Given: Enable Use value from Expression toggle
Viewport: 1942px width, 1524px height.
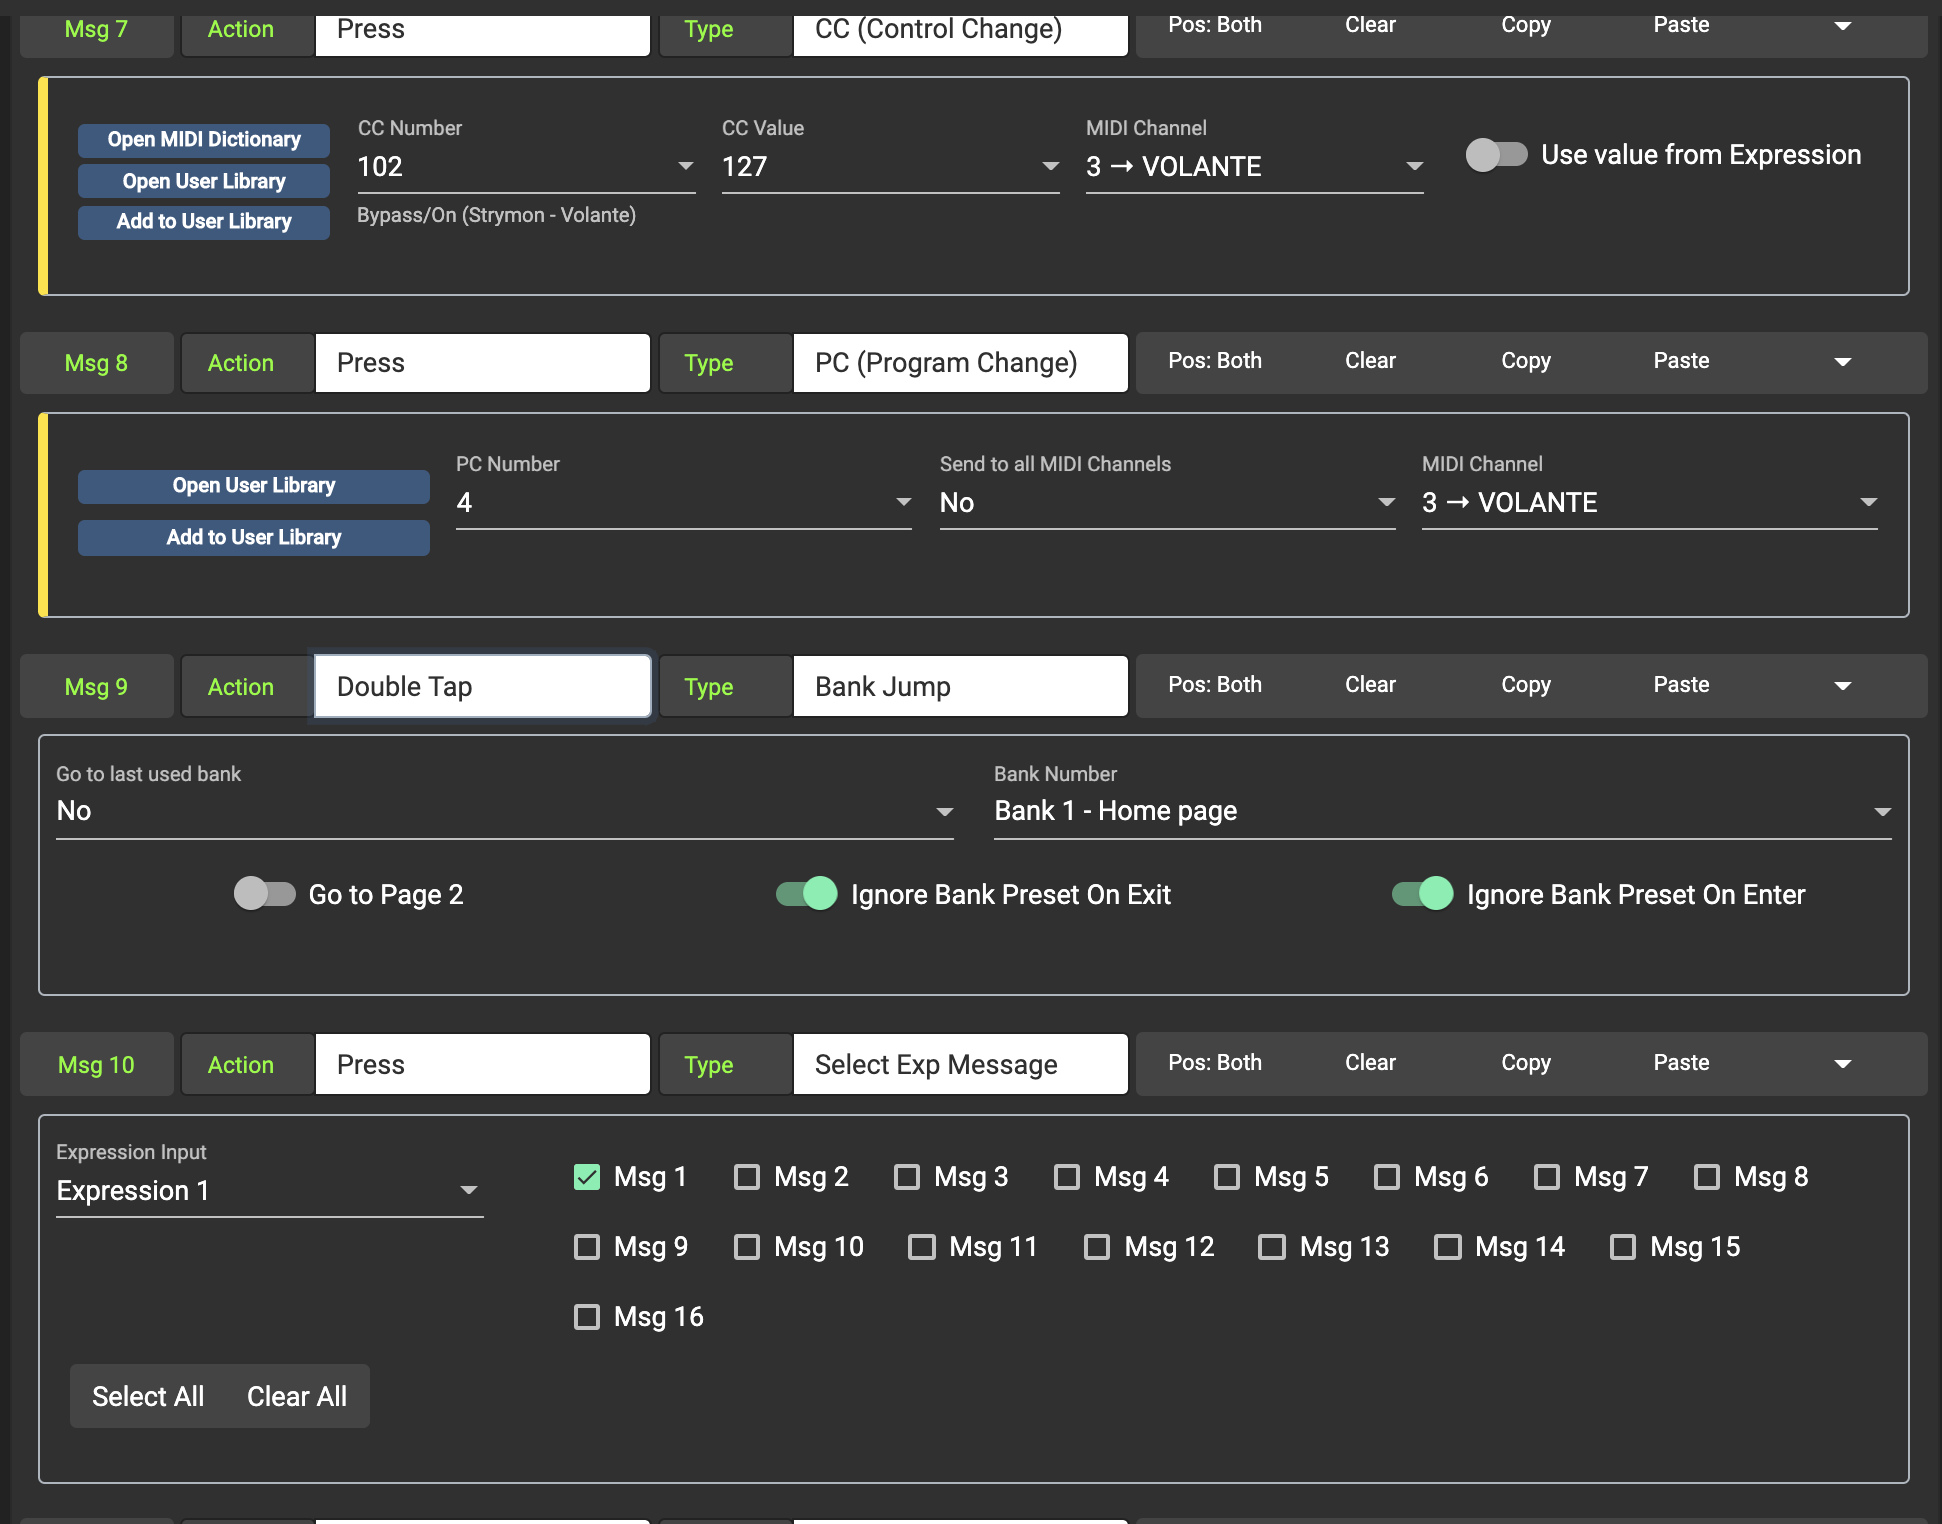Looking at the screenshot, I should coord(1496,155).
